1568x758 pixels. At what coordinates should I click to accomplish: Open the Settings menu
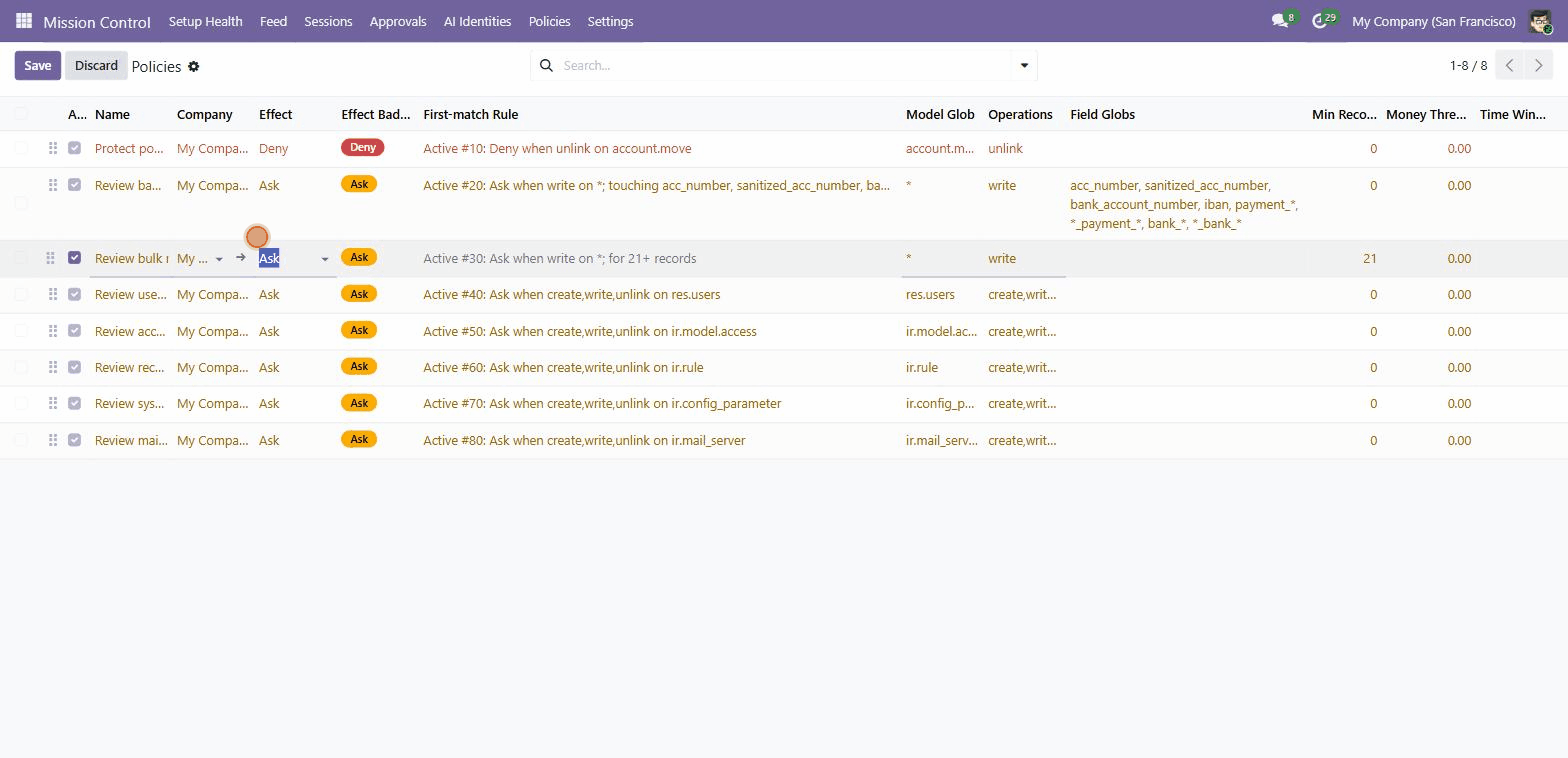(x=610, y=21)
